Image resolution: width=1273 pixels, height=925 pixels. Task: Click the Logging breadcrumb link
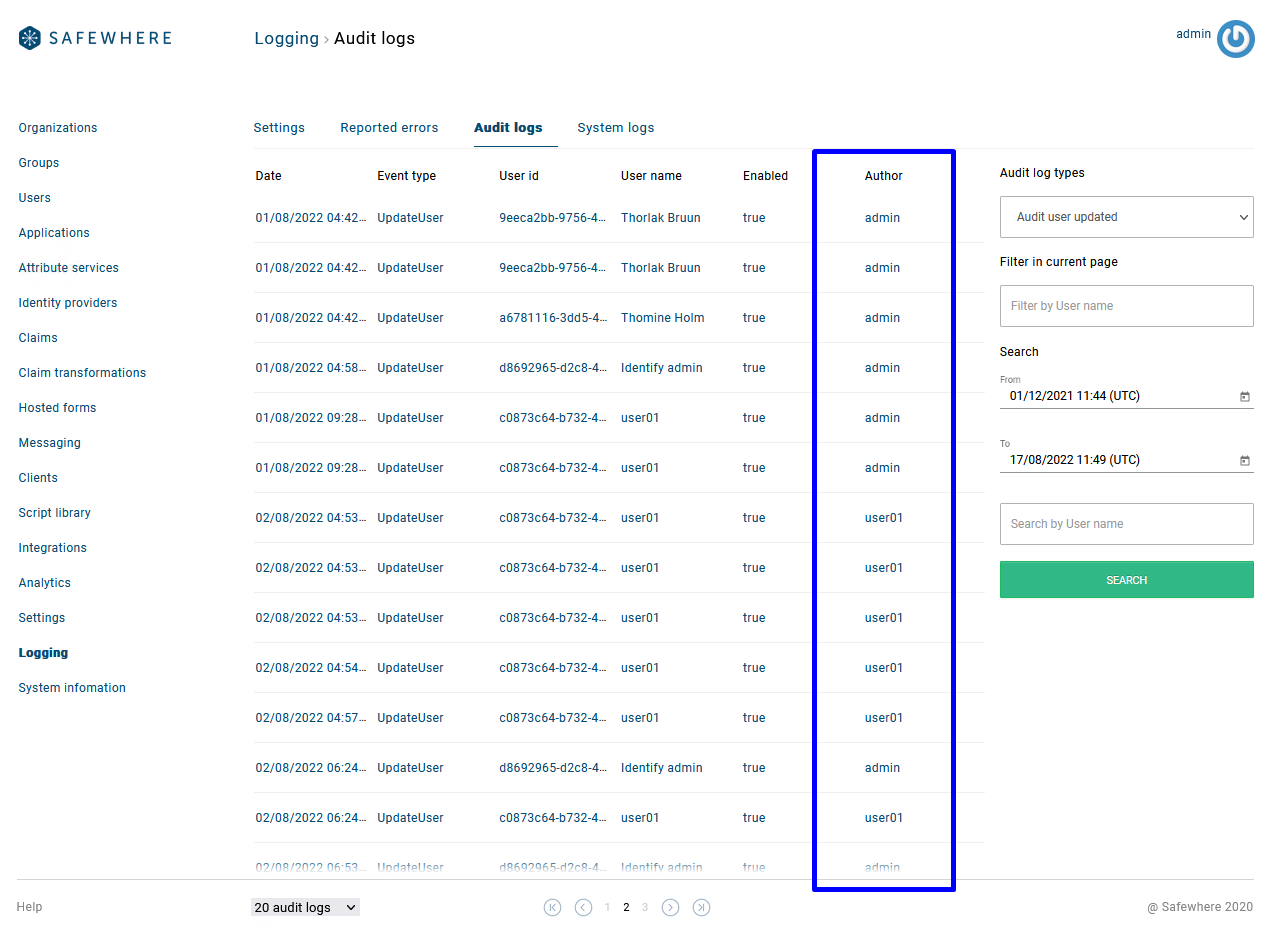tap(286, 39)
